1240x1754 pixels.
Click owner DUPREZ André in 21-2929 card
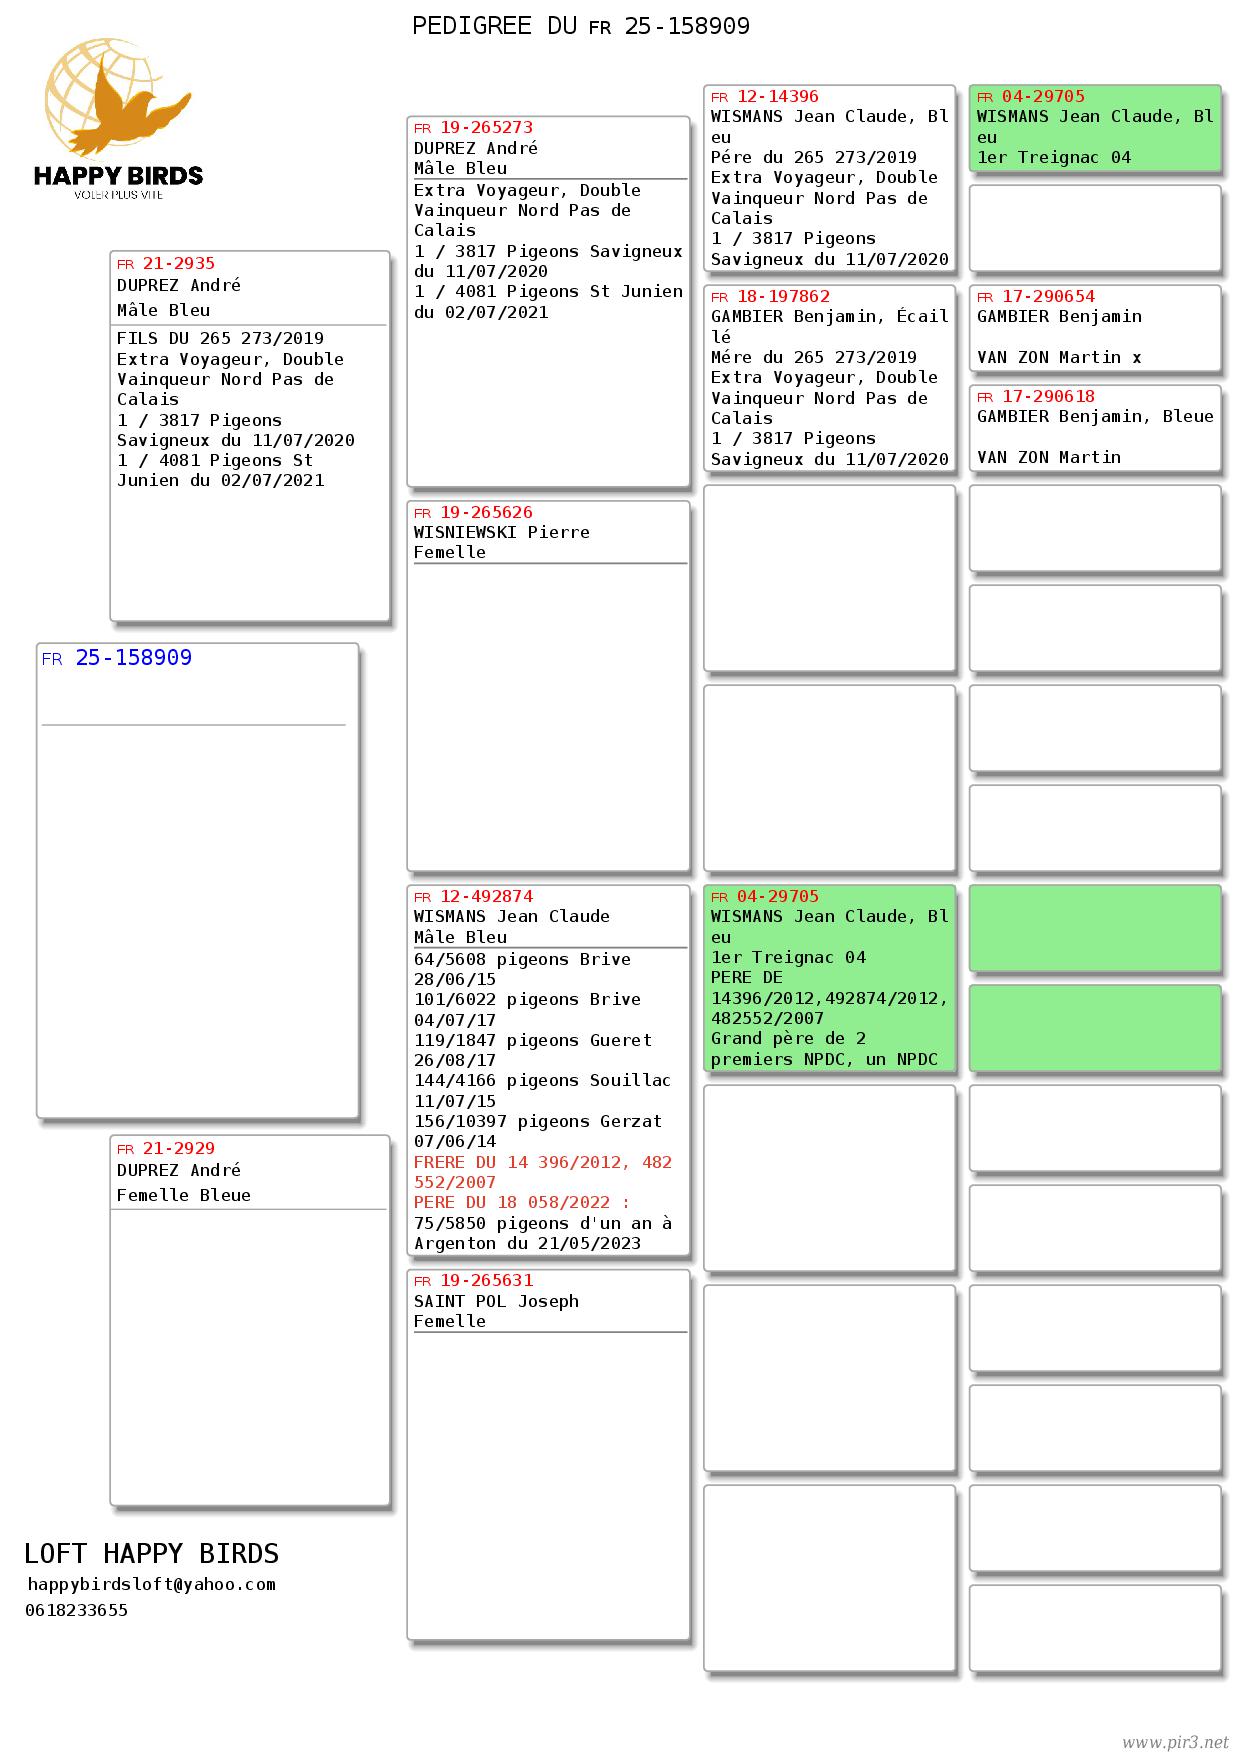[x=179, y=1170]
